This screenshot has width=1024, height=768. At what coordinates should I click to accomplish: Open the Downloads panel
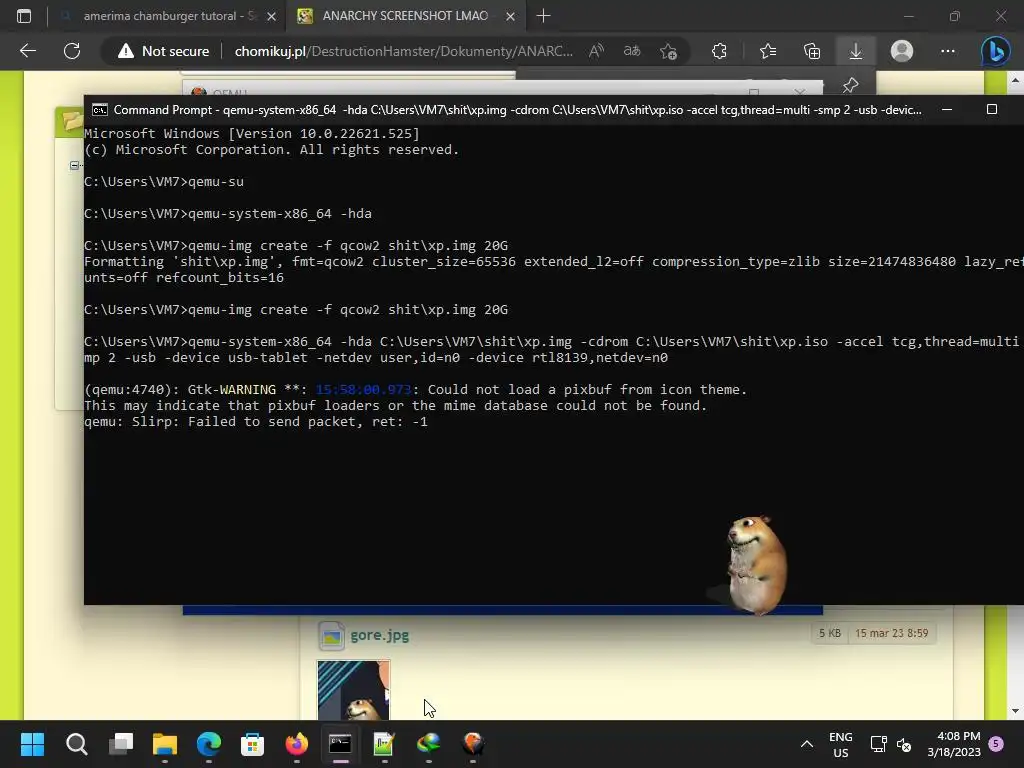pos(856,51)
